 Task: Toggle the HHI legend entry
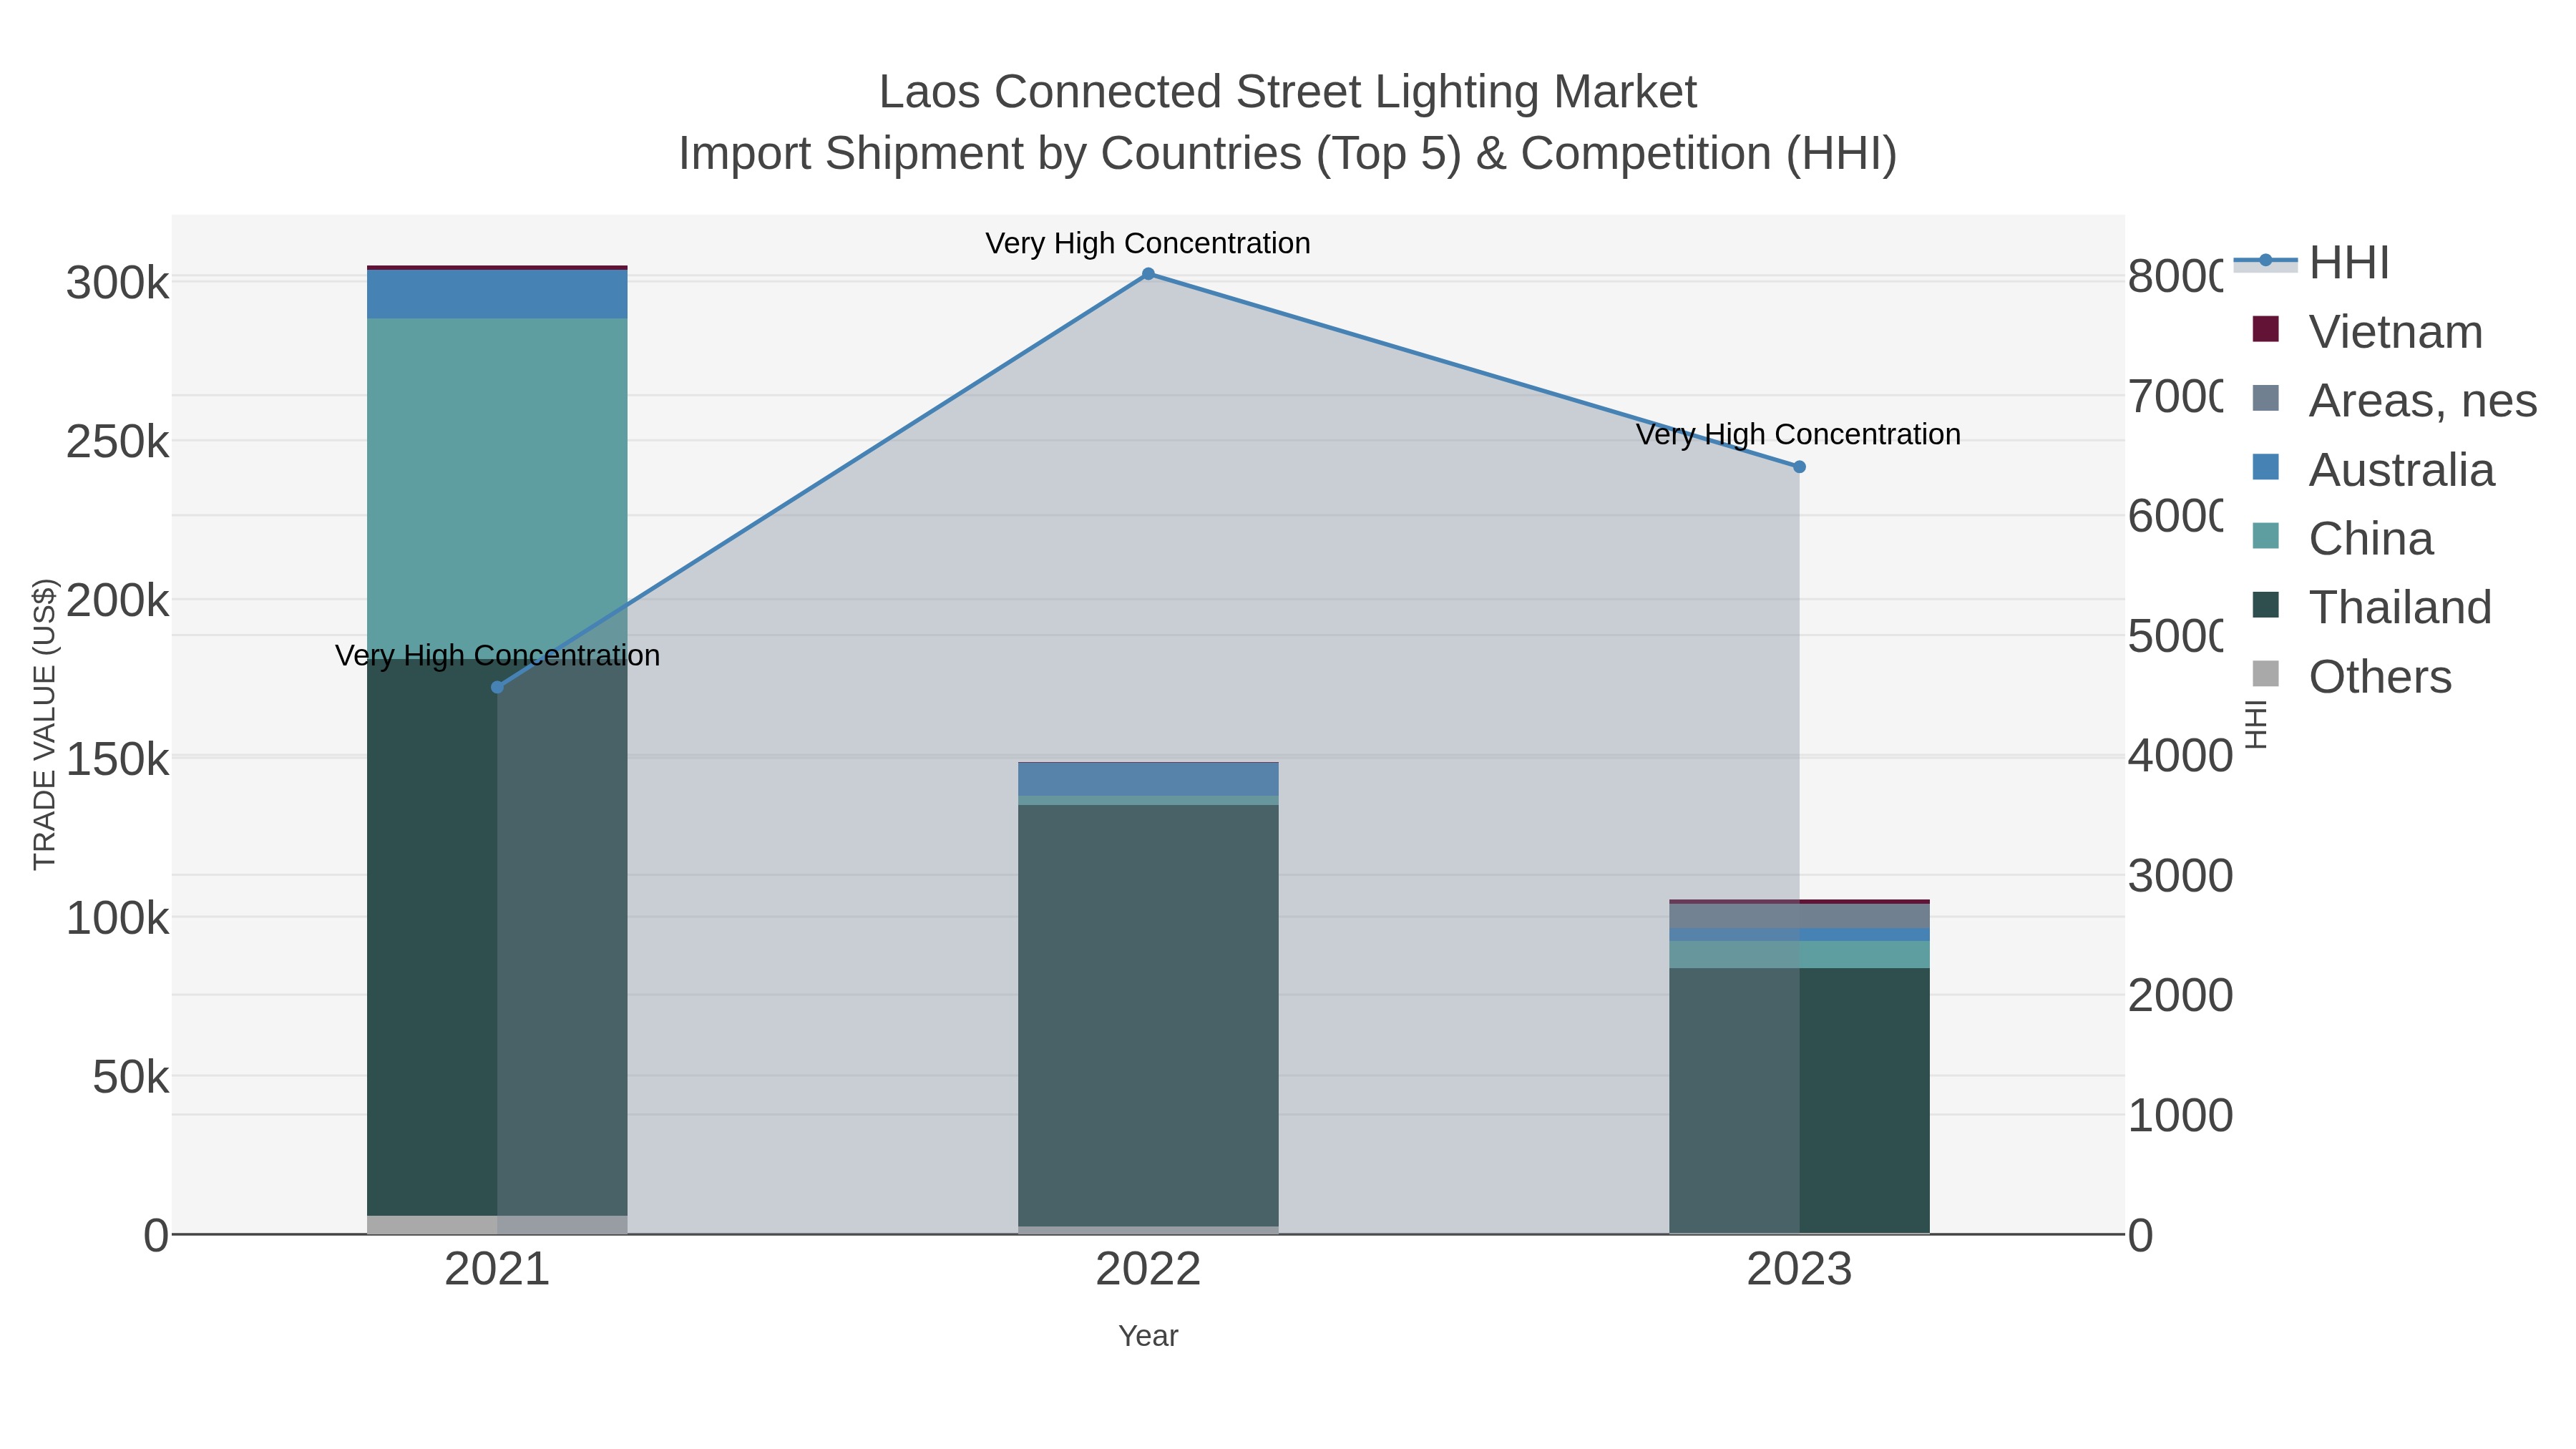2312,263
